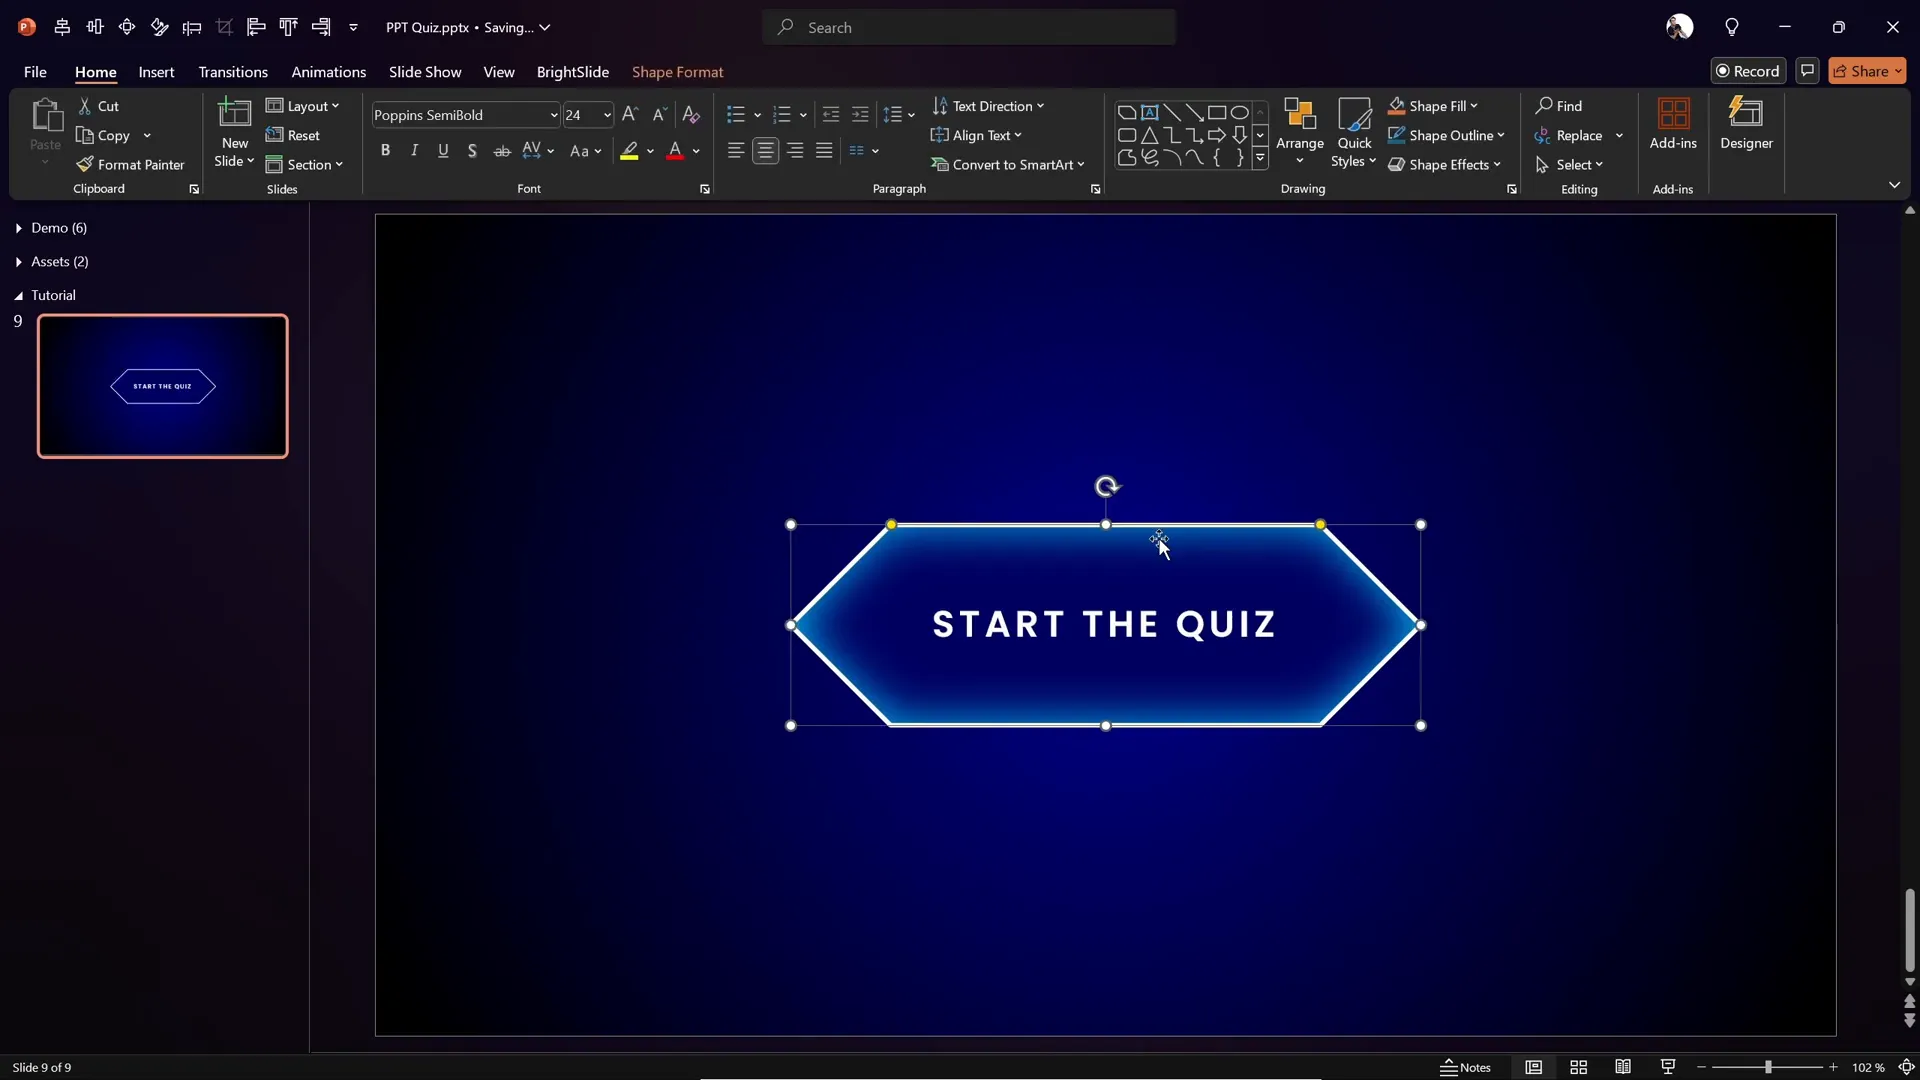Toggle Strikethrough formatting
This screenshot has width=1920, height=1080.
[x=502, y=150]
